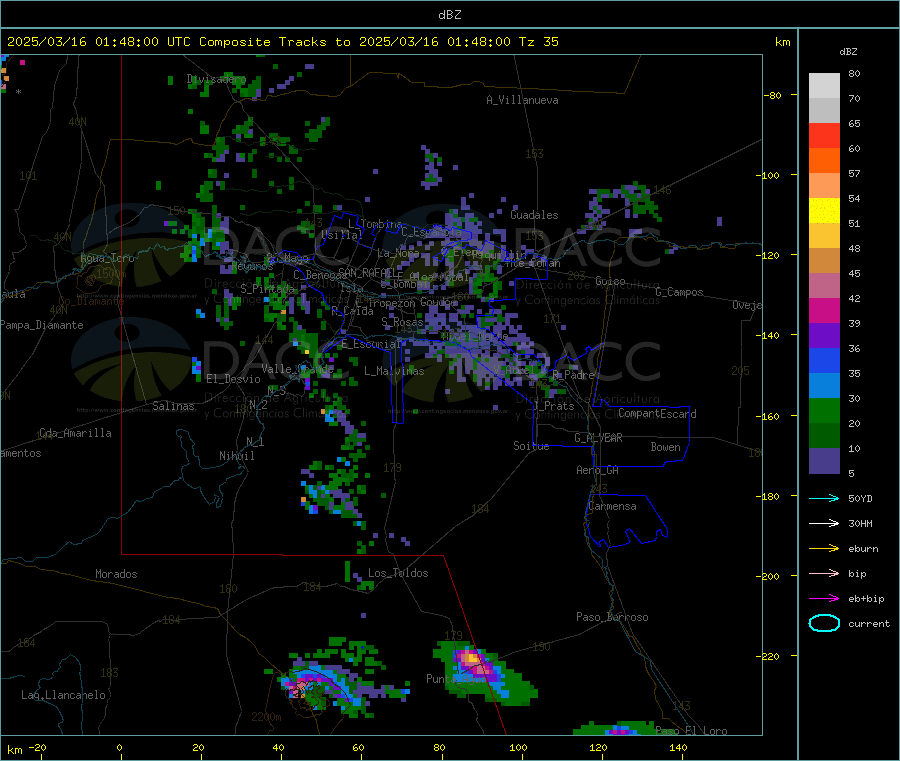The width and height of the screenshot is (900, 761).
Task: Click the '-80' km tick on right axis
Action: click(x=773, y=95)
